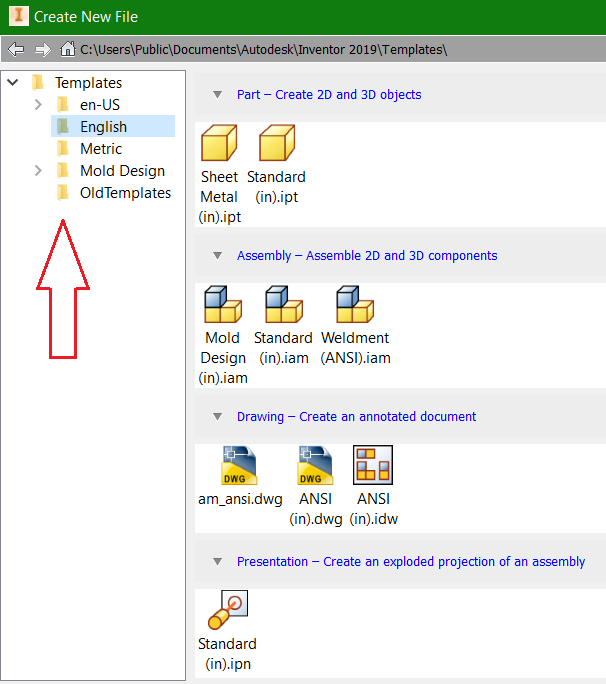606x684 pixels.
Task: Collapse the Templates tree node
Action: [x=13, y=82]
